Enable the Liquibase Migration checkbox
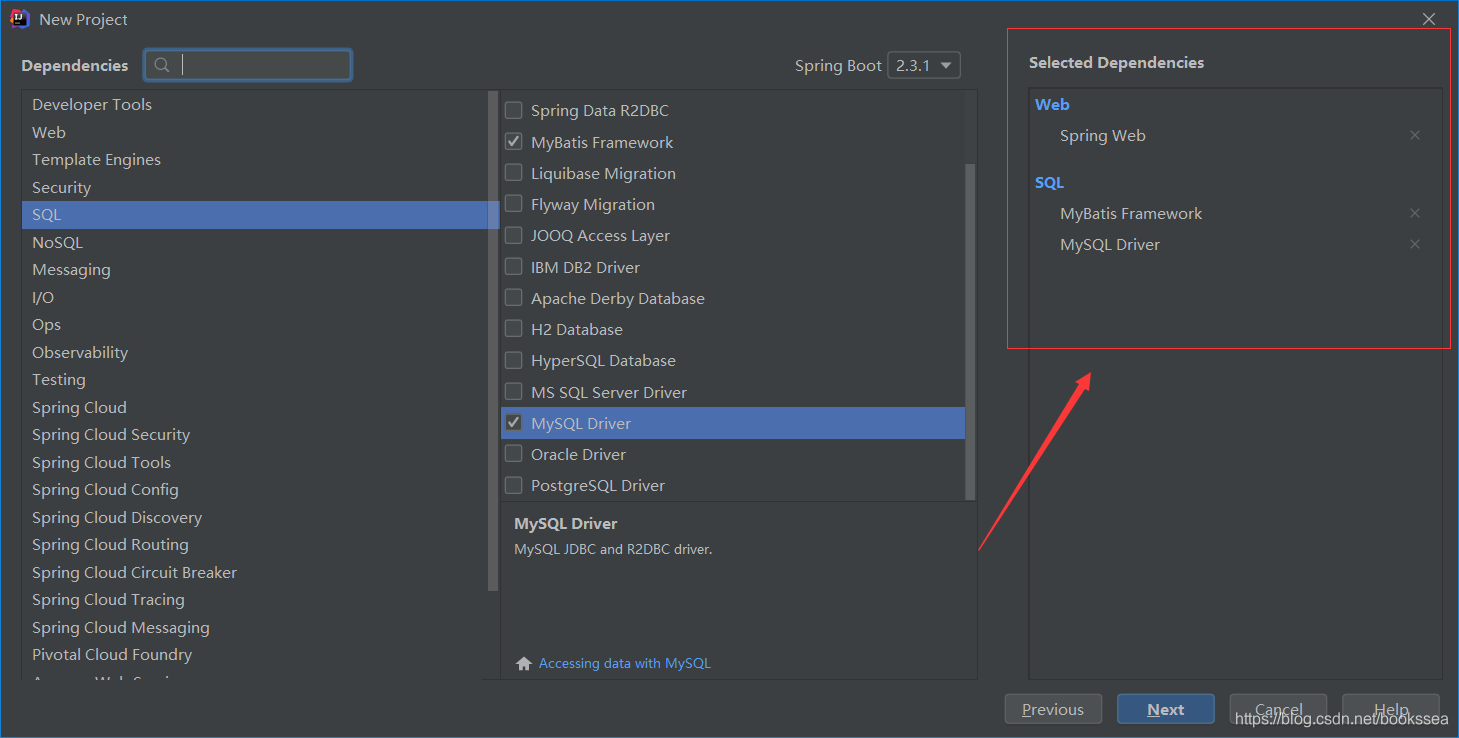 pyautogui.click(x=513, y=172)
